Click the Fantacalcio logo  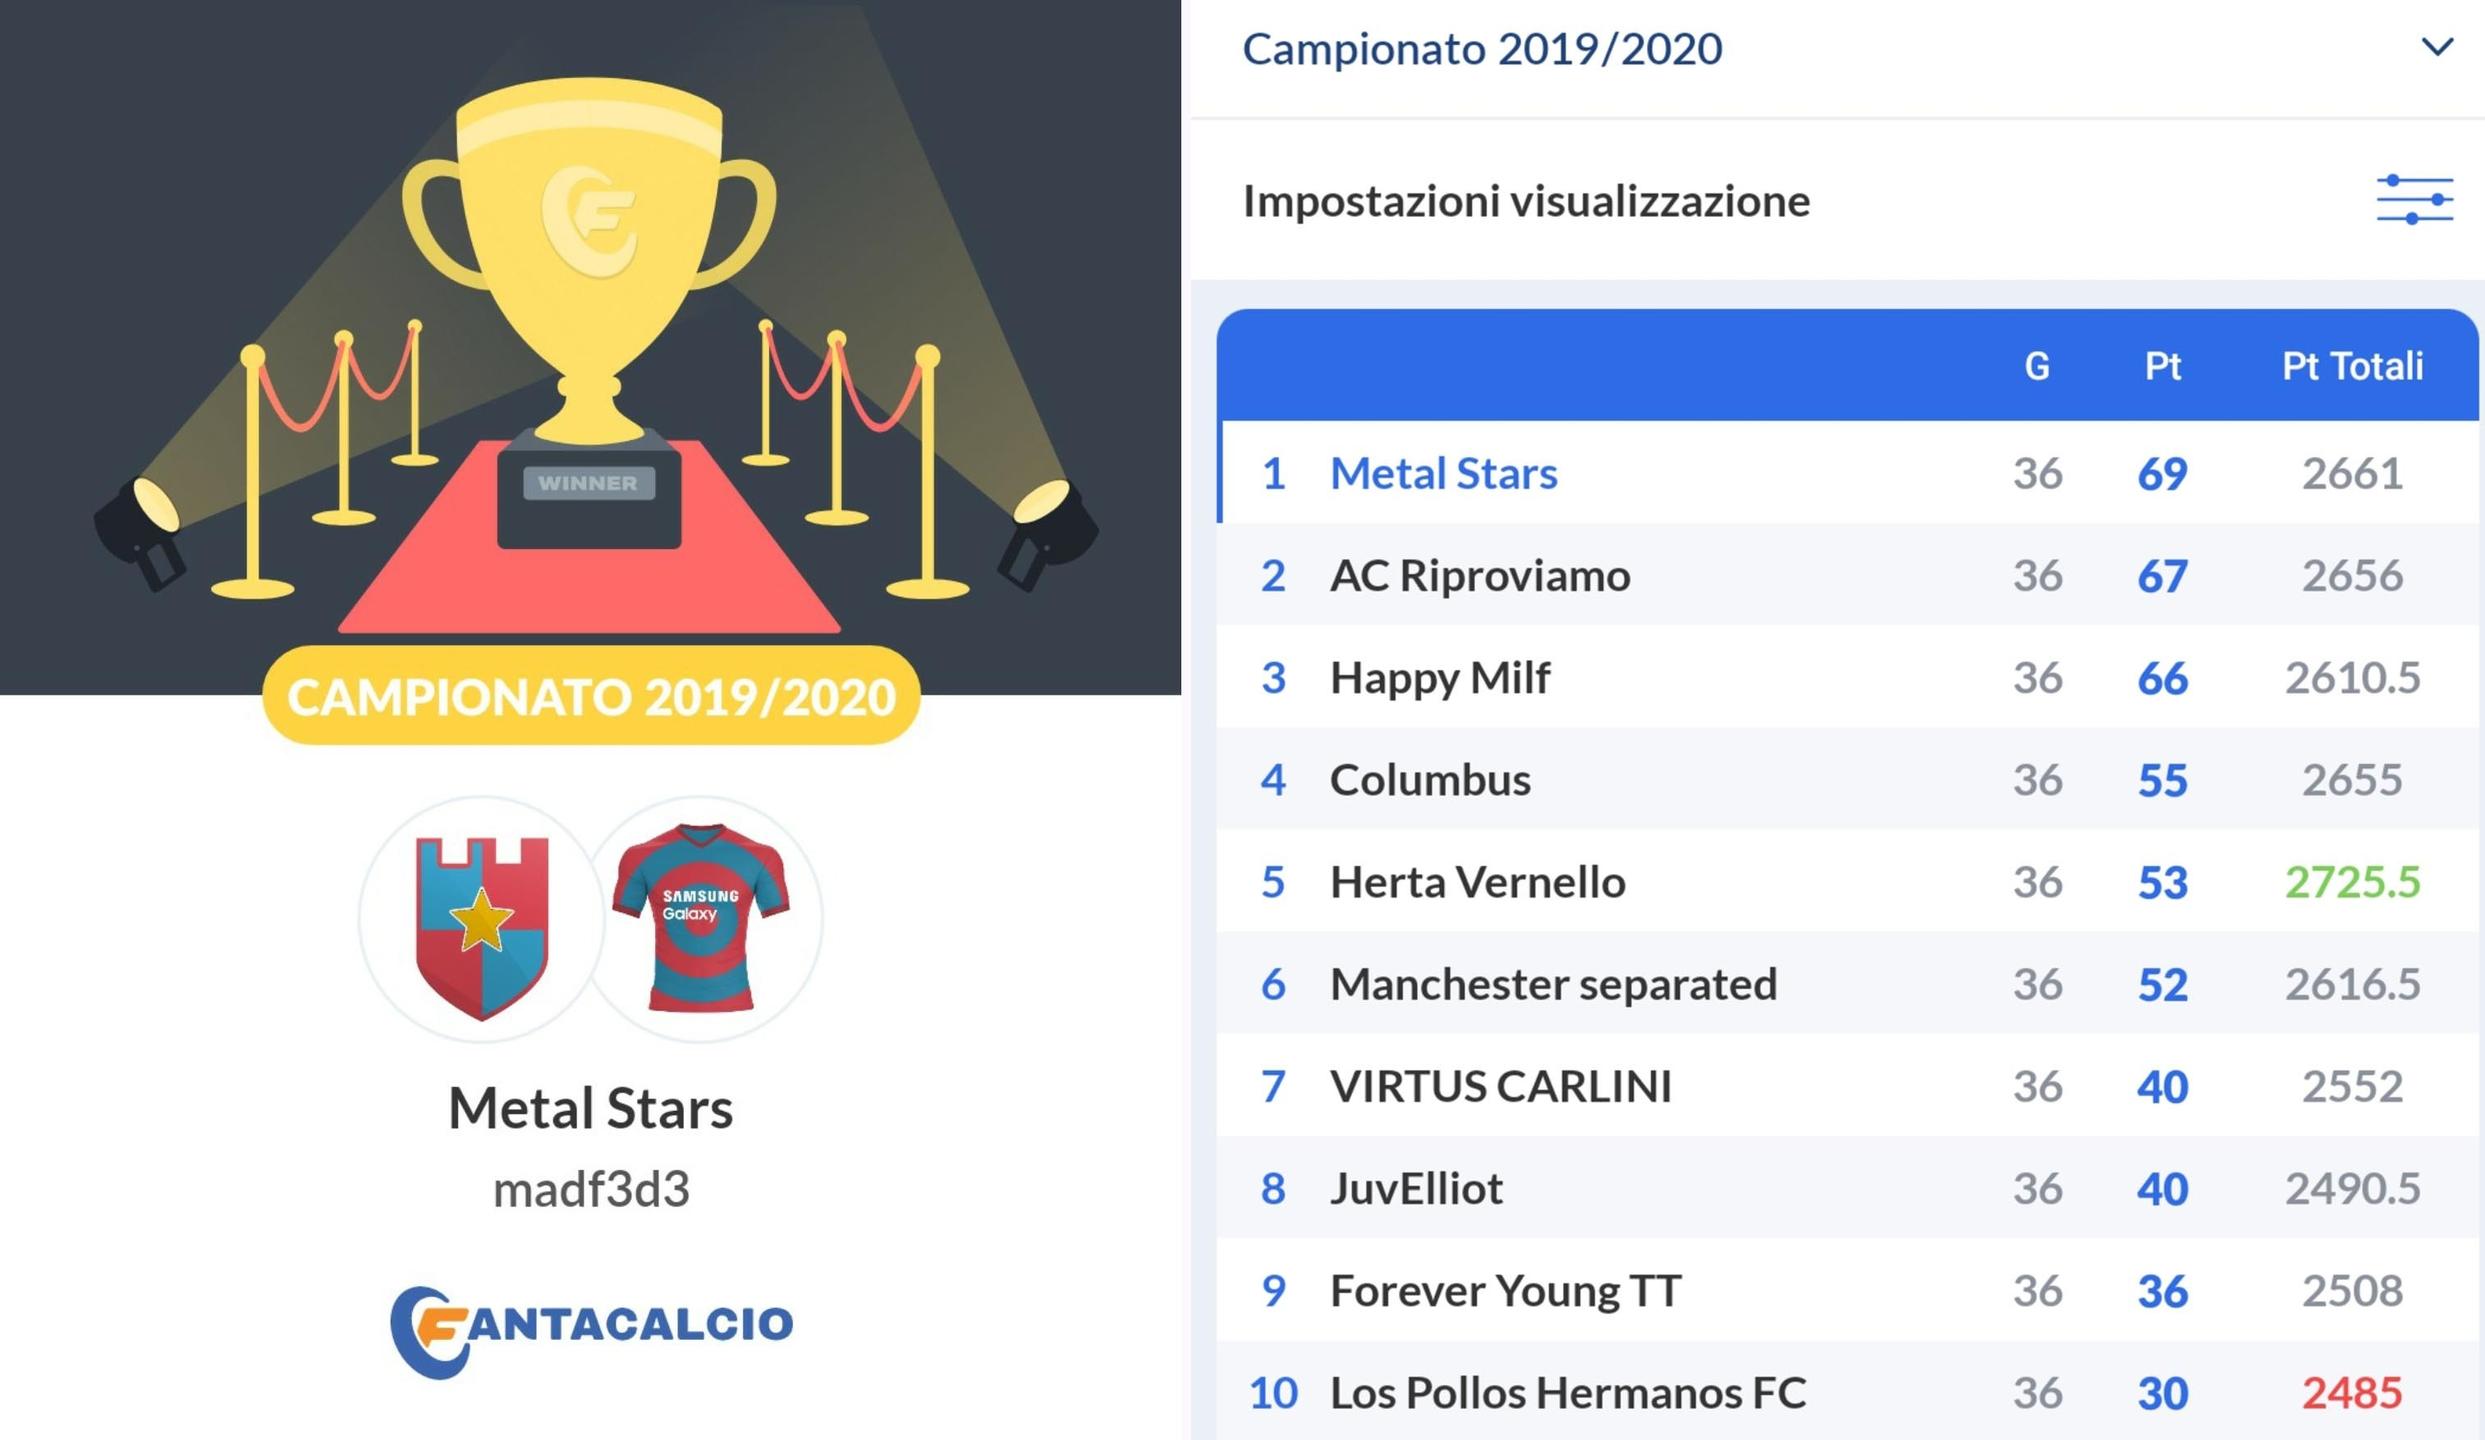[592, 1329]
